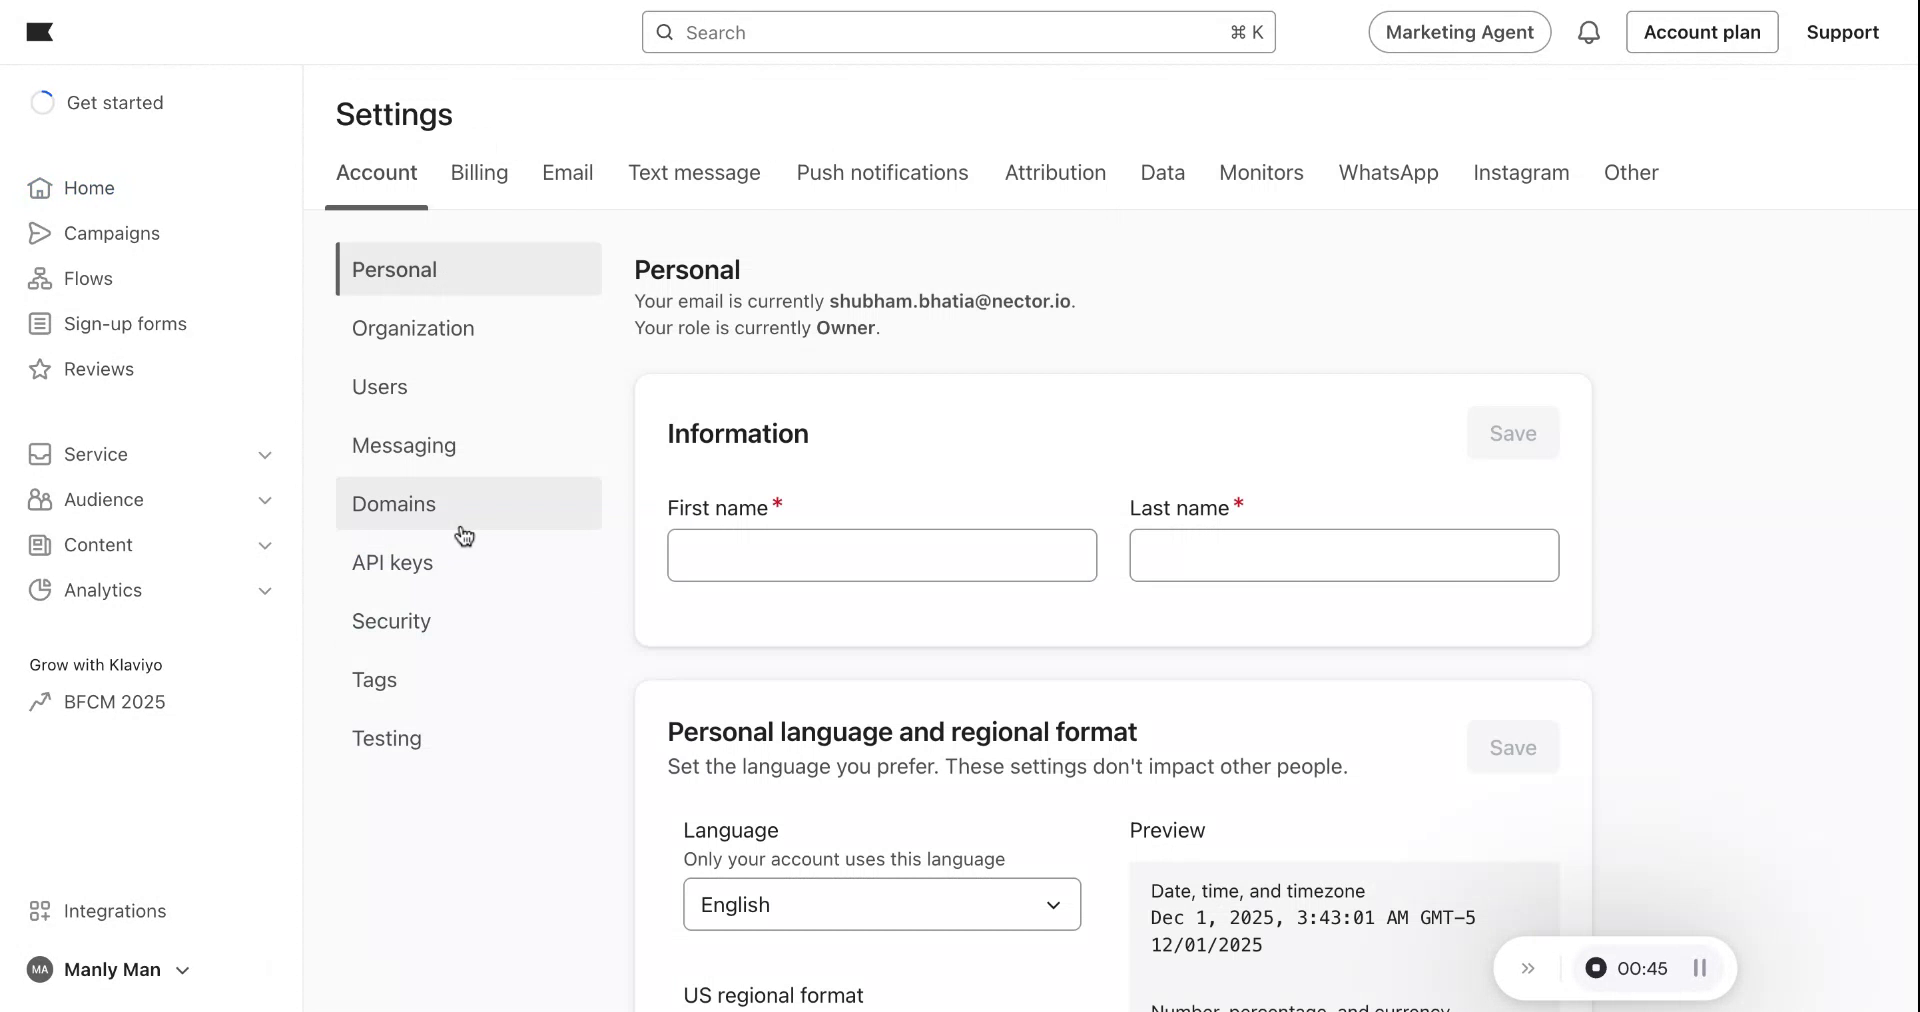This screenshot has height=1012, width=1920.
Task: Save the Information section
Action: pyautogui.click(x=1512, y=434)
